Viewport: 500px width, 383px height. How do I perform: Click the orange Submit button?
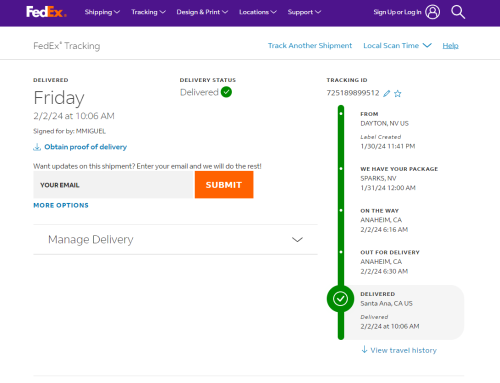click(224, 185)
